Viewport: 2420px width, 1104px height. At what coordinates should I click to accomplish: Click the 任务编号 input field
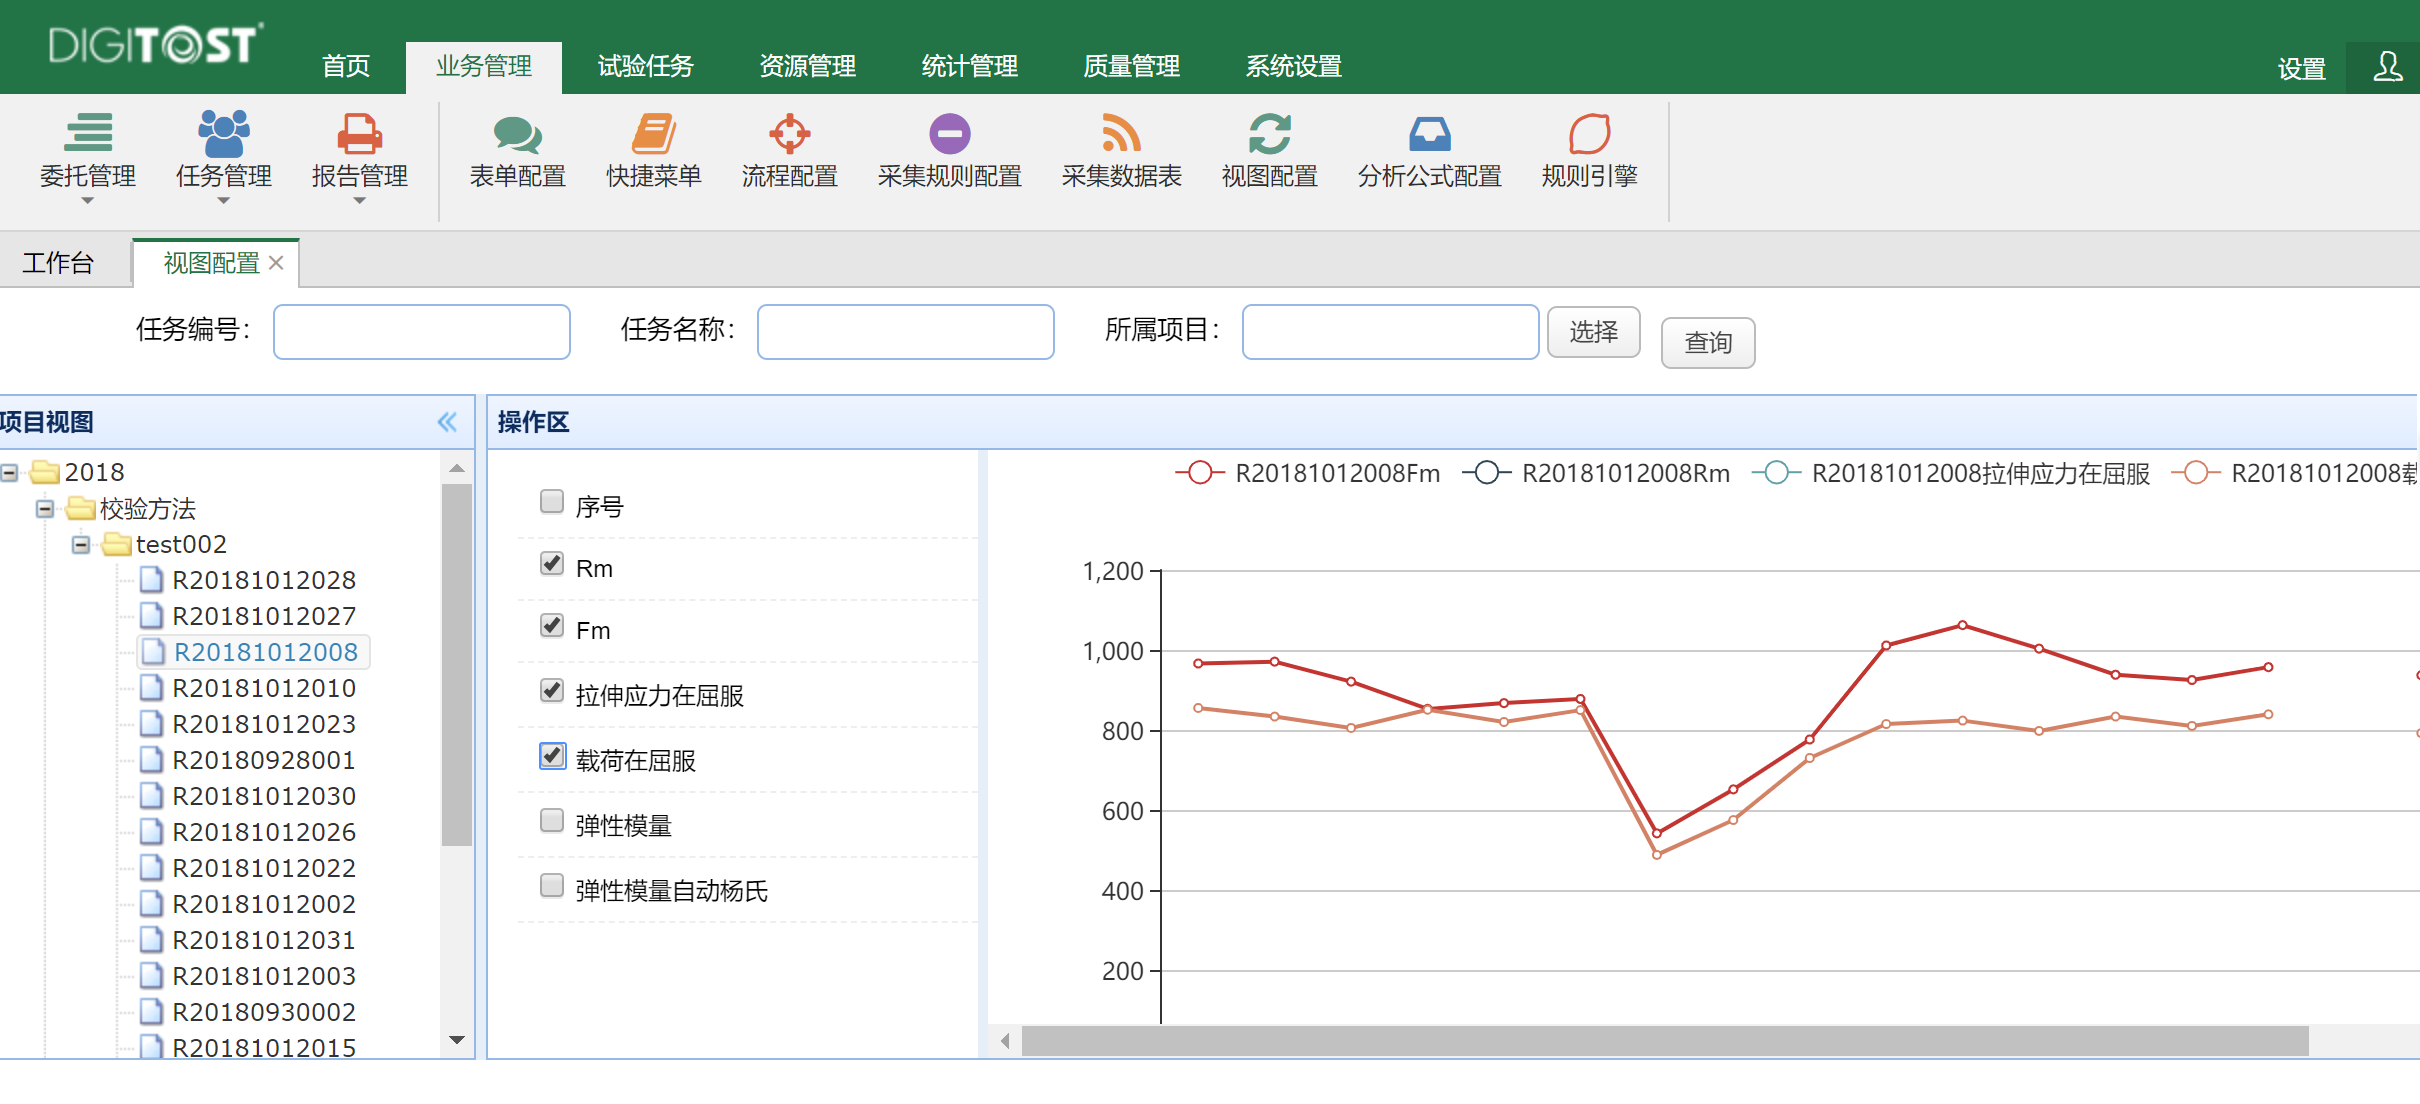click(x=422, y=332)
